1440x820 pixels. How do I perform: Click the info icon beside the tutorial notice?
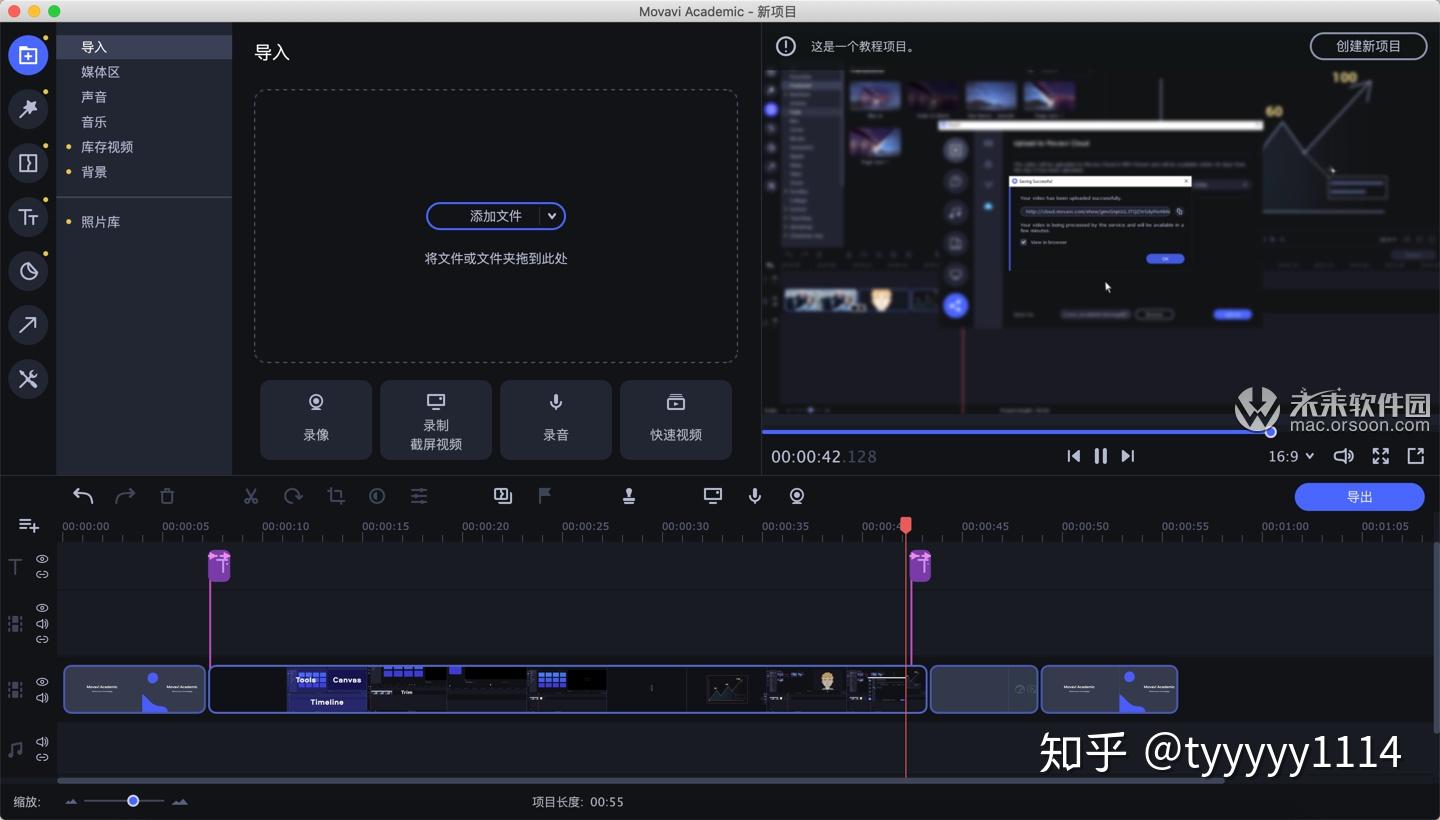(x=786, y=46)
